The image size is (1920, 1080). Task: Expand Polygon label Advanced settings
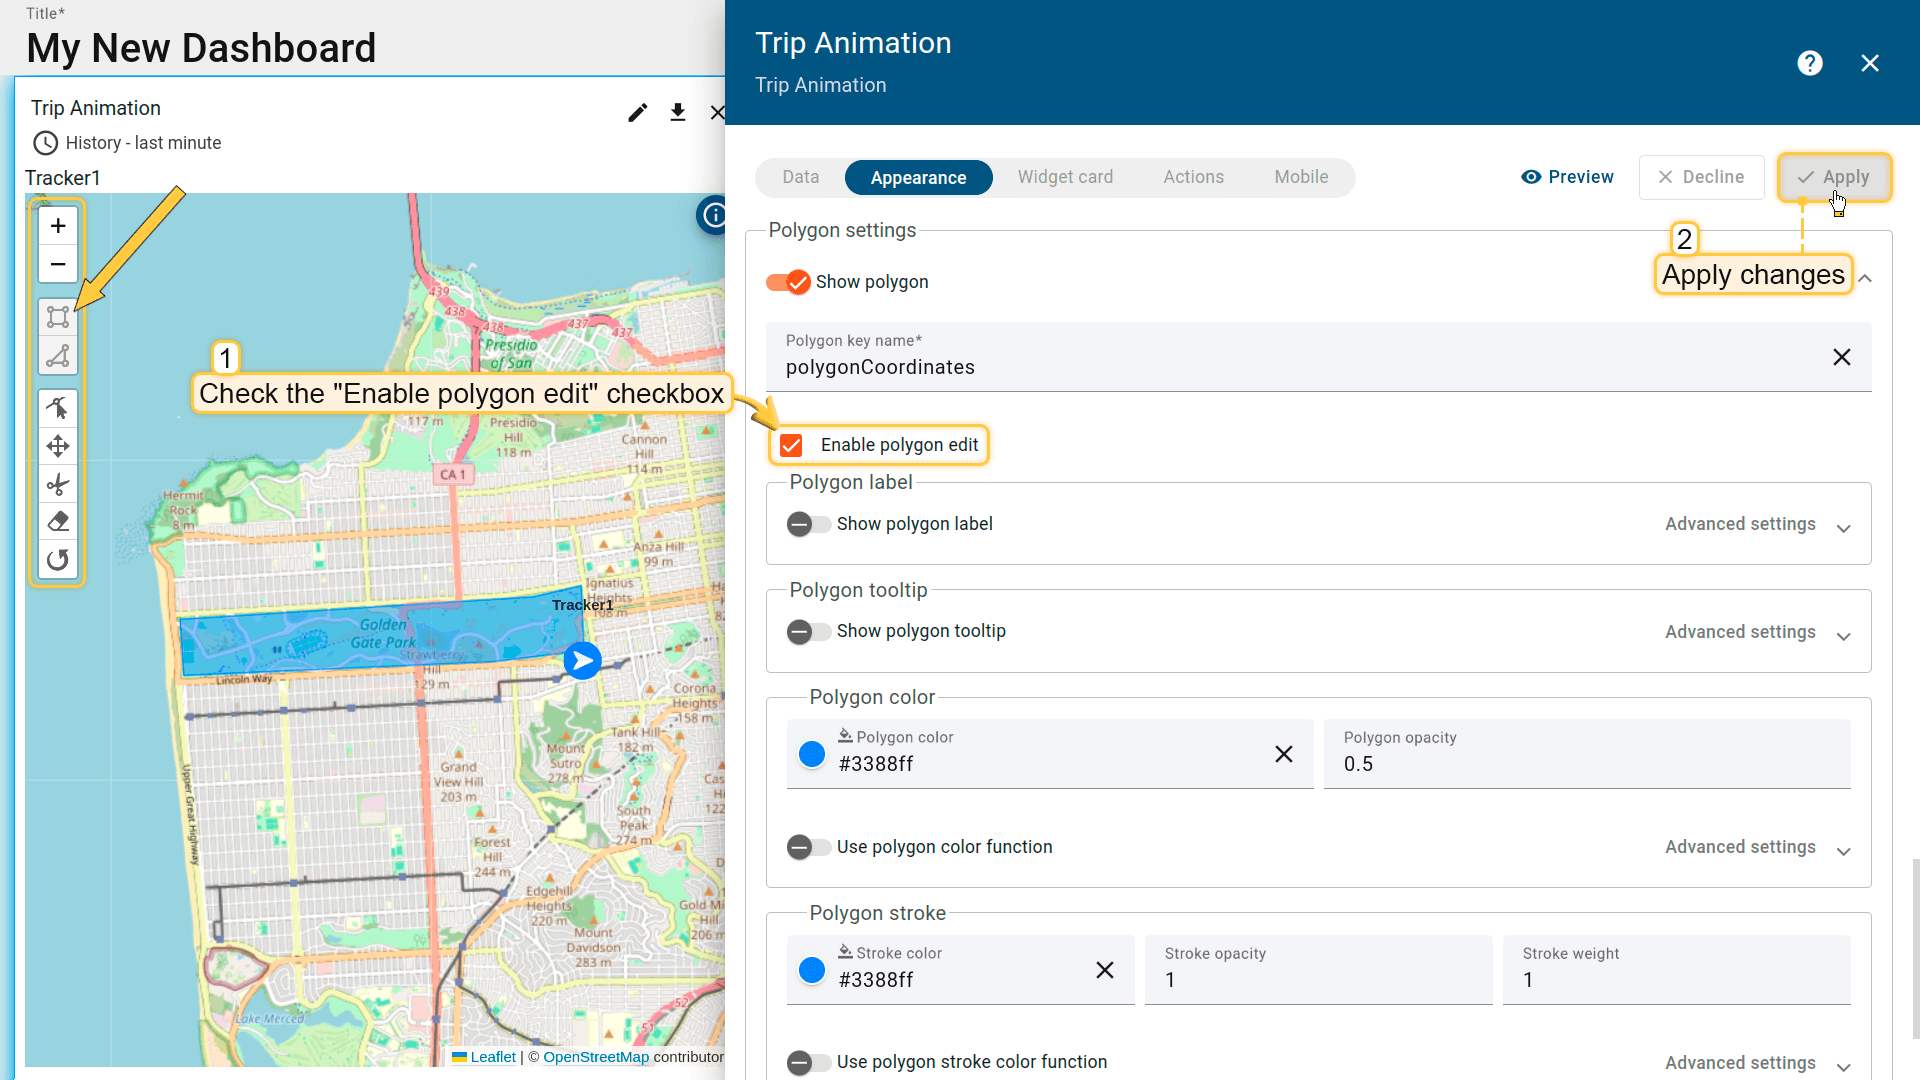pyautogui.click(x=1758, y=524)
